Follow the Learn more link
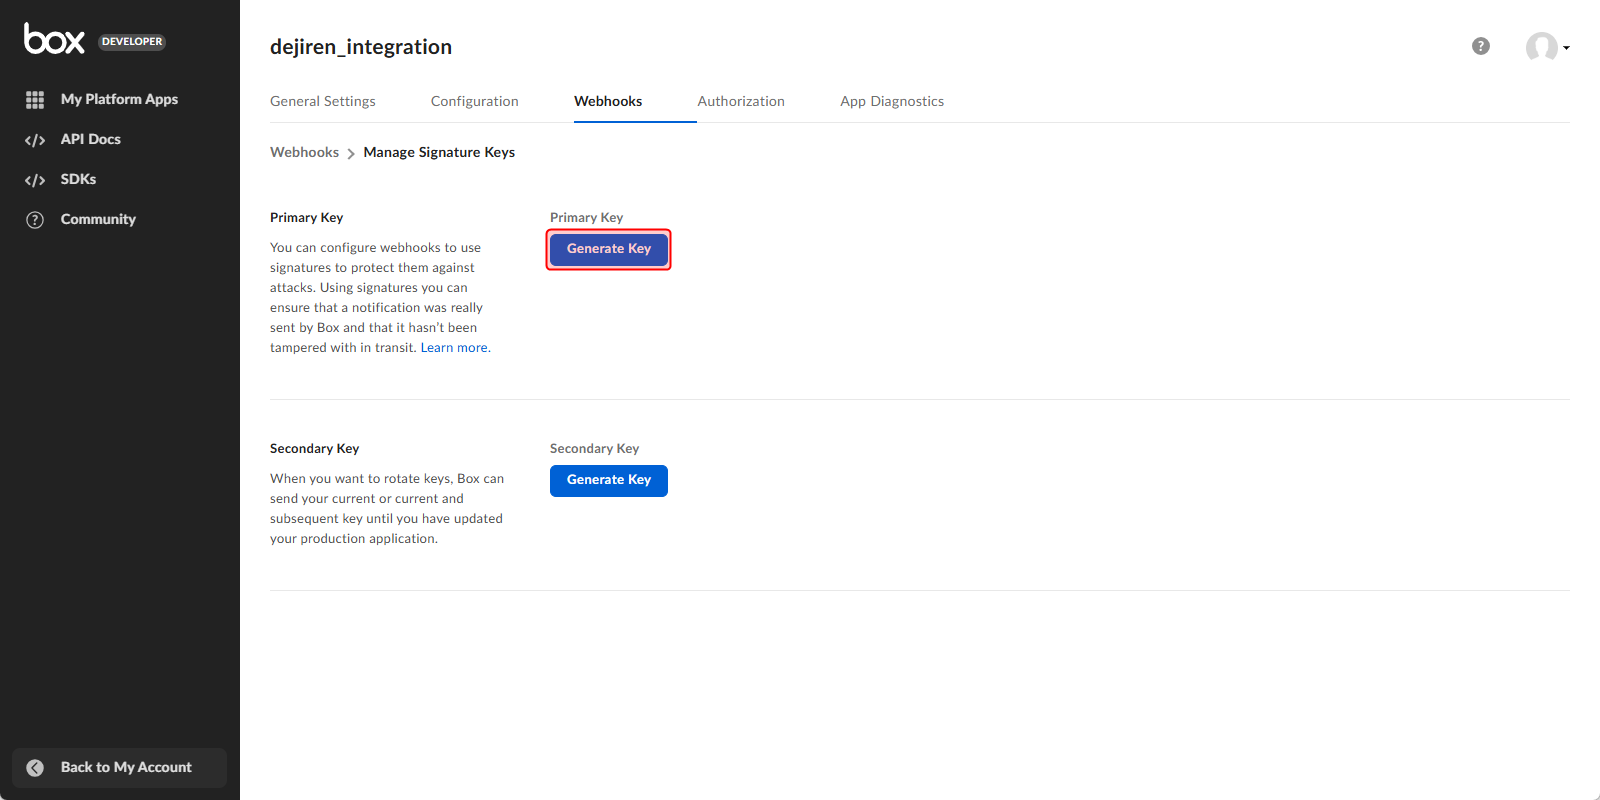The height and width of the screenshot is (800, 1600). pos(454,348)
